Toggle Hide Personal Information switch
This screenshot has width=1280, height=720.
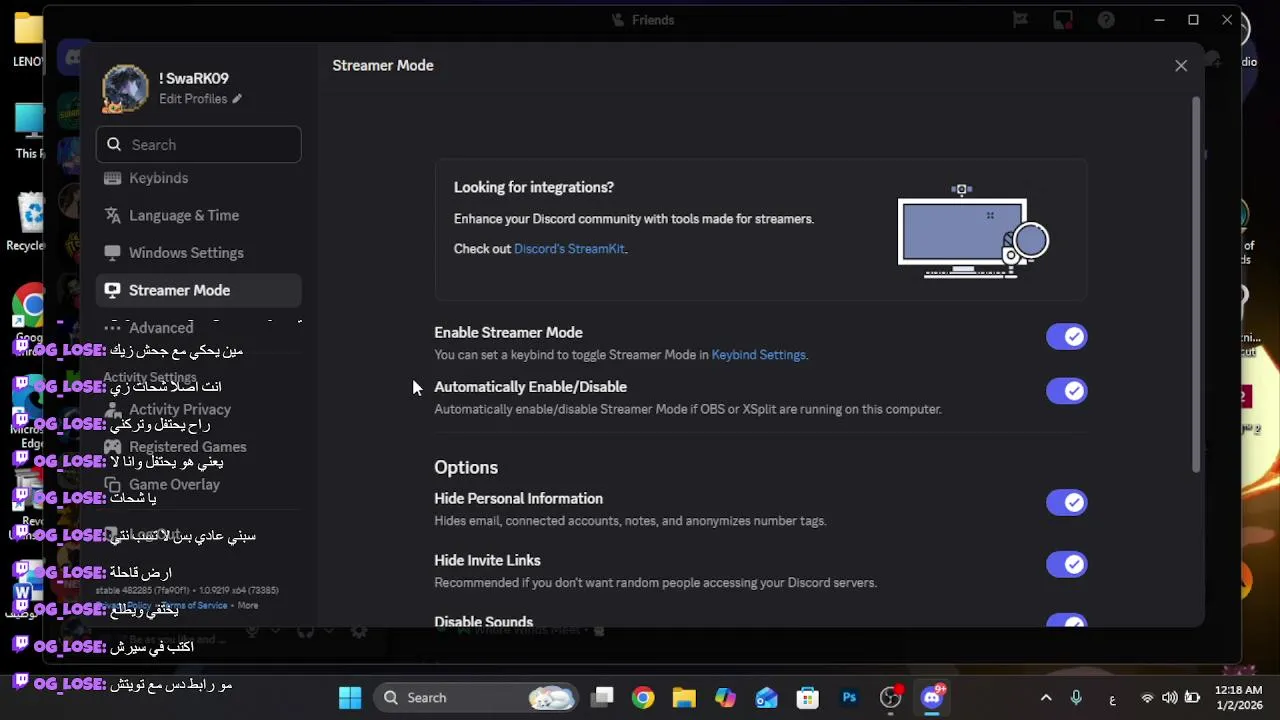[x=1066, y=503]
